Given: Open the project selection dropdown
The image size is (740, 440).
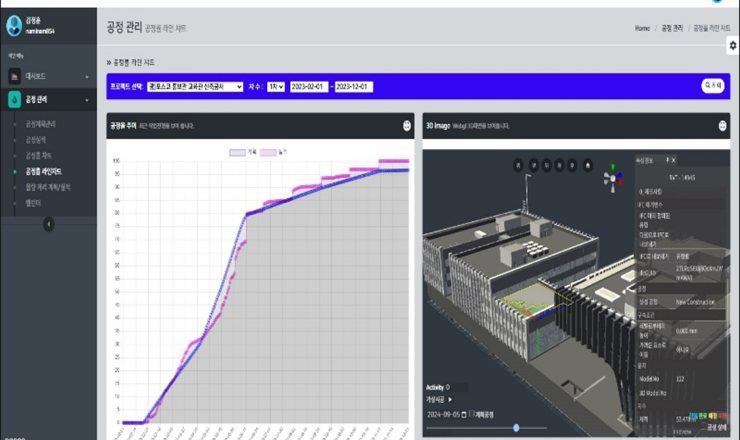Looking at the screenshot, I should [195, 87].
